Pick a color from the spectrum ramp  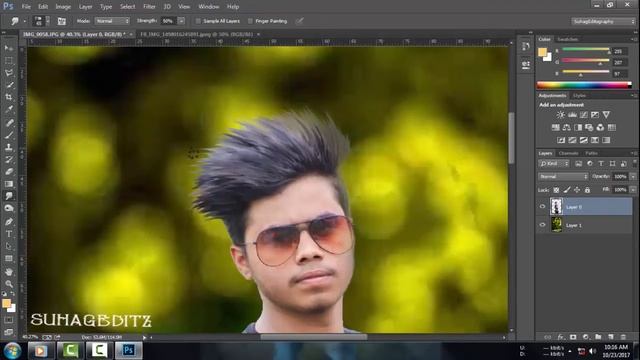coord(584,85)
